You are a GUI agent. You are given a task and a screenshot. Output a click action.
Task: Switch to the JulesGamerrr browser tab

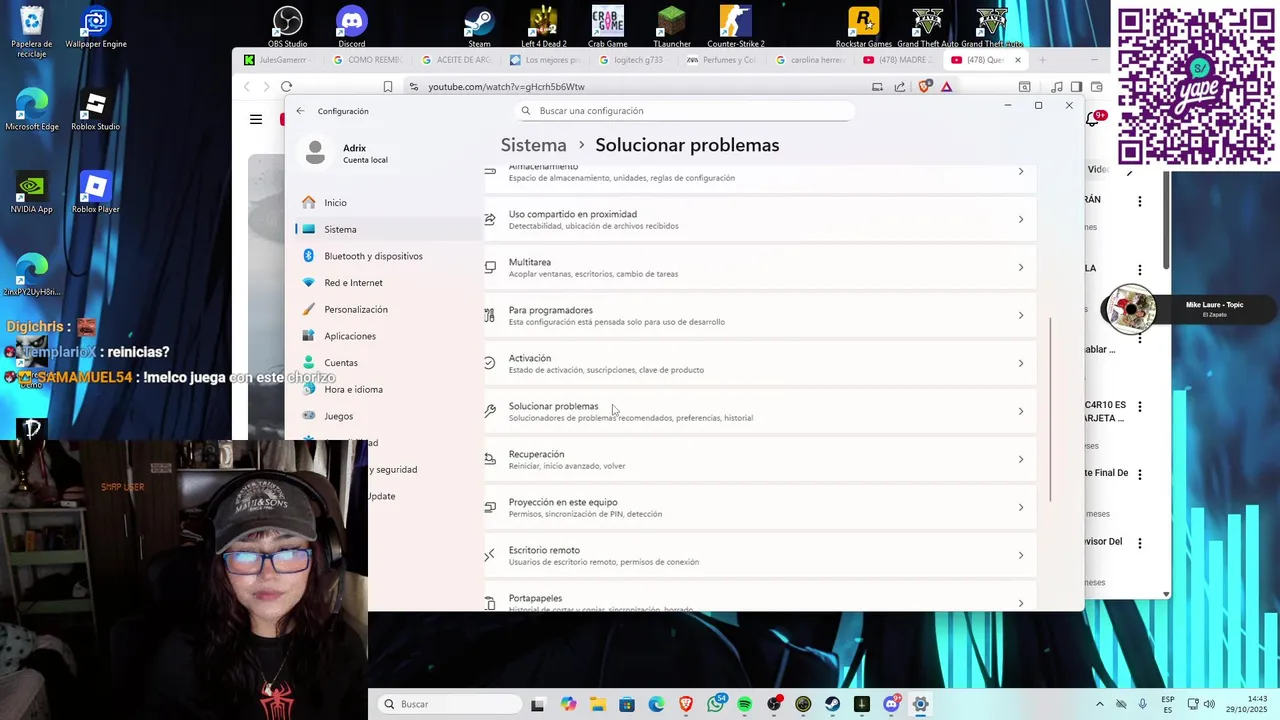(x=276, y=60)
